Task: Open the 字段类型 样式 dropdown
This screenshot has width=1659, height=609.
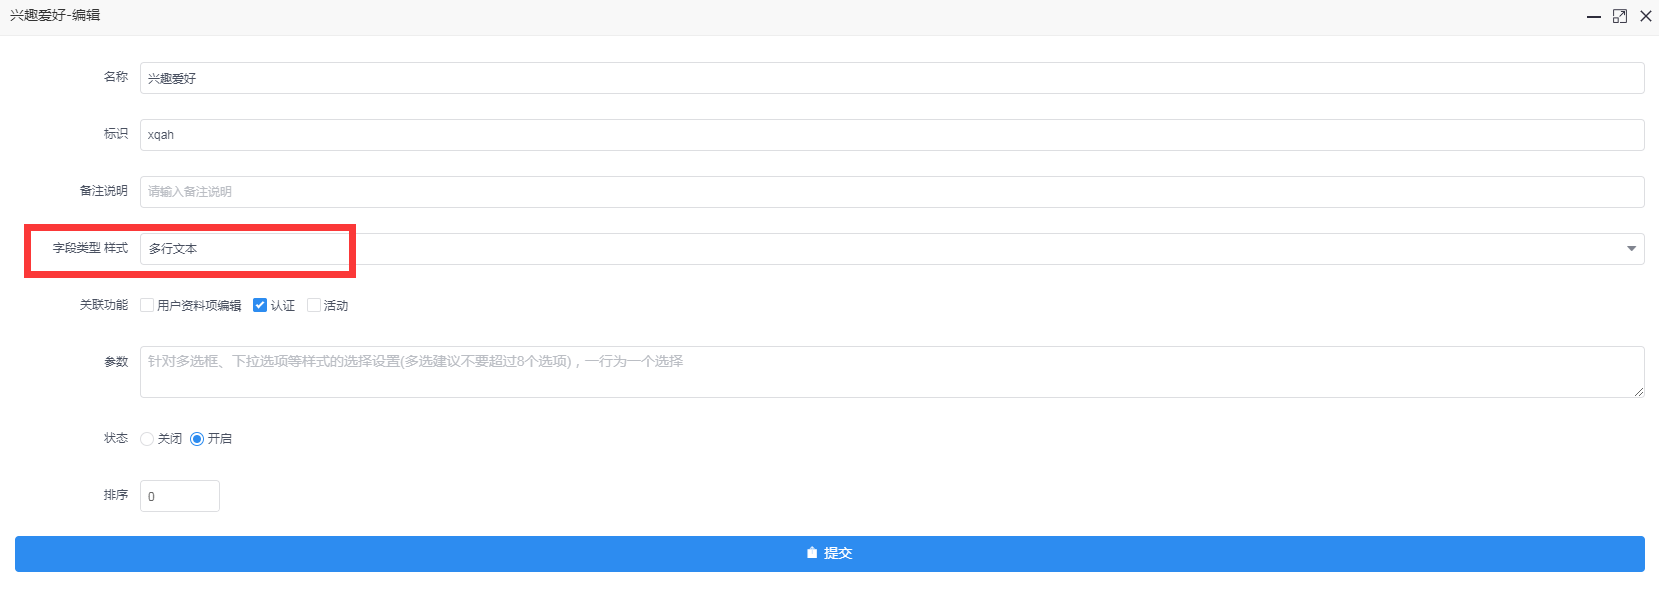Action: [892, 249]
